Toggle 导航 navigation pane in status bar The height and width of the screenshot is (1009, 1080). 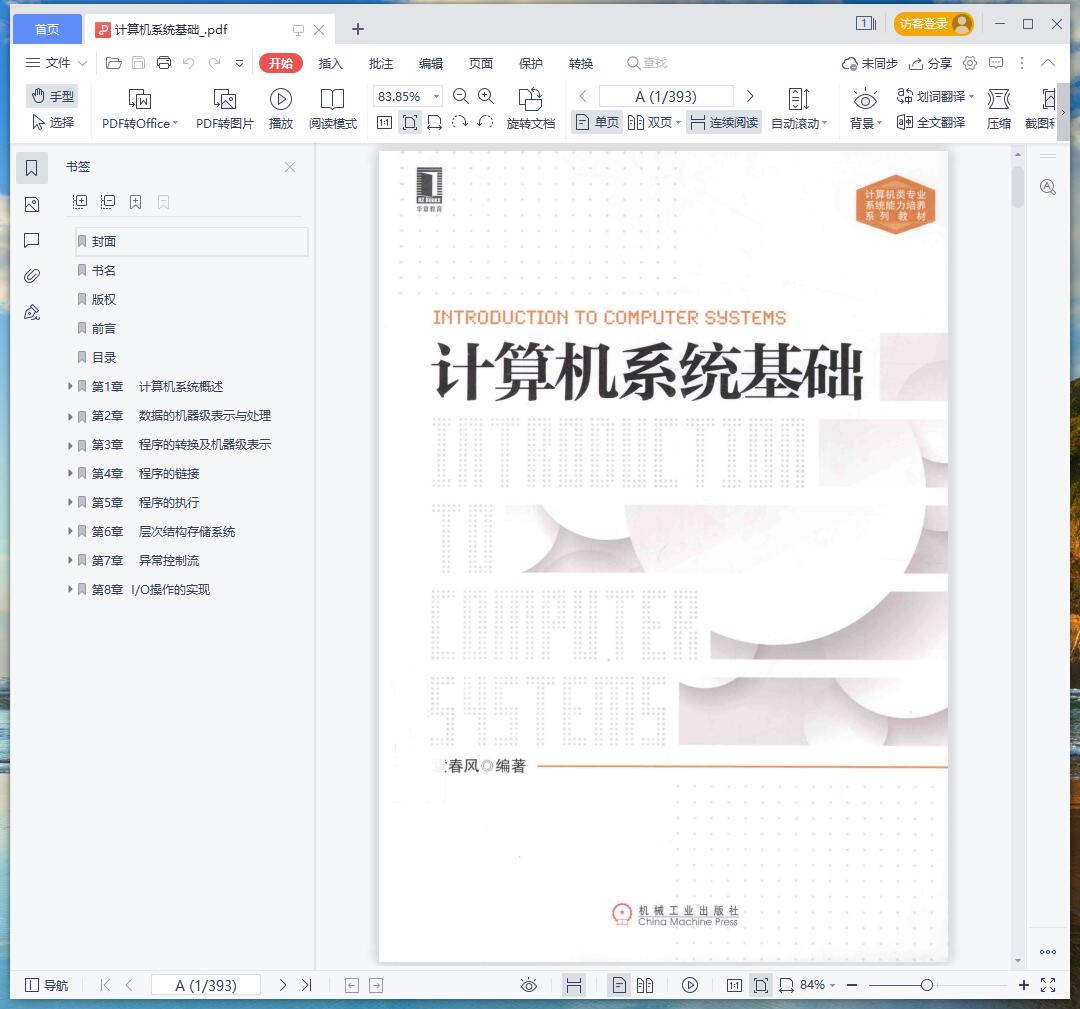point(46,985)
